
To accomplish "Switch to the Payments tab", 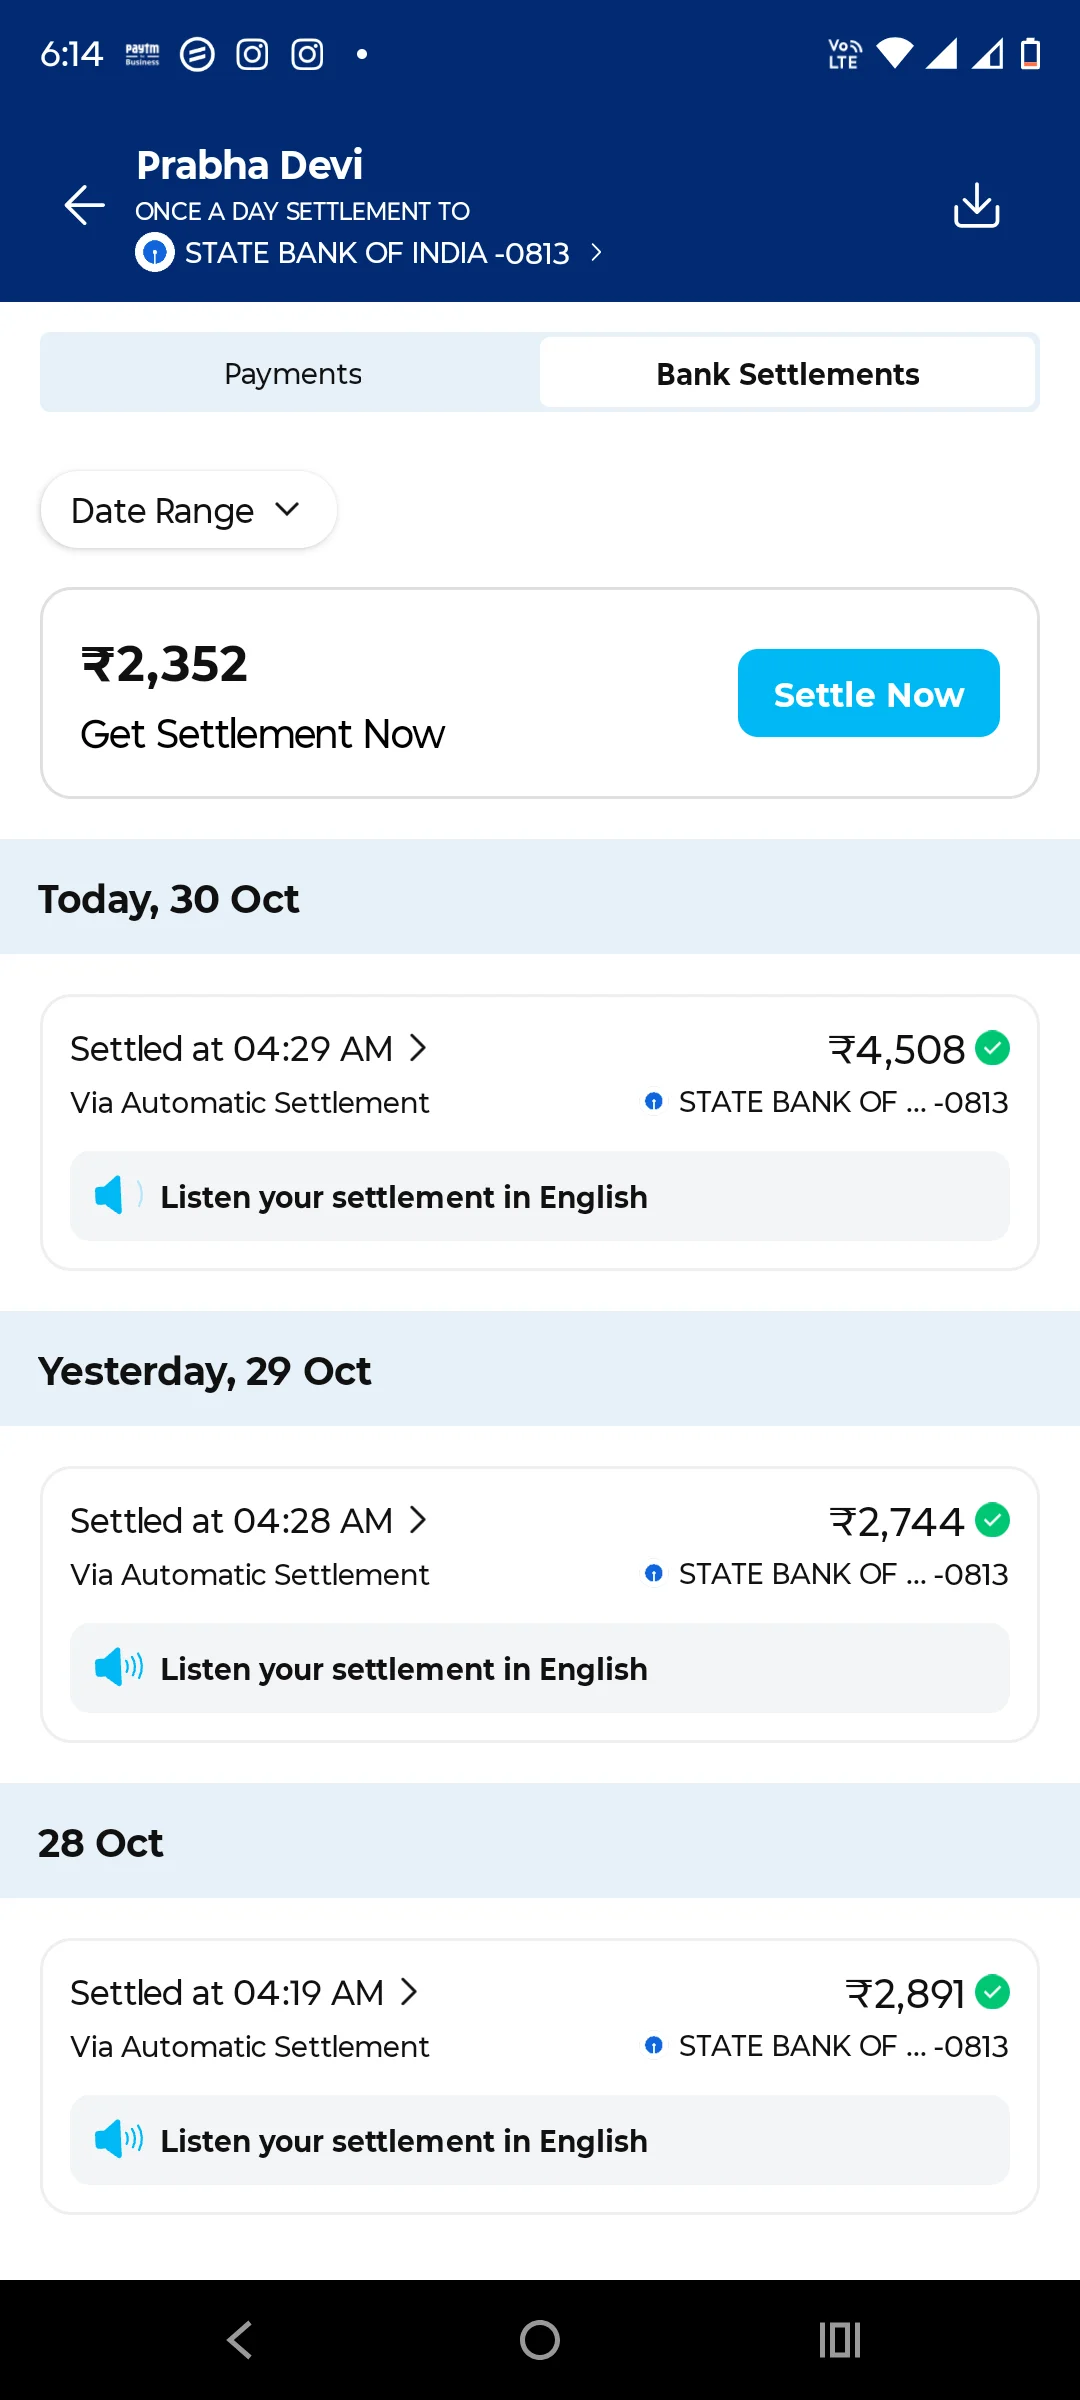I will pyautogui.click(x=292, y=374).
